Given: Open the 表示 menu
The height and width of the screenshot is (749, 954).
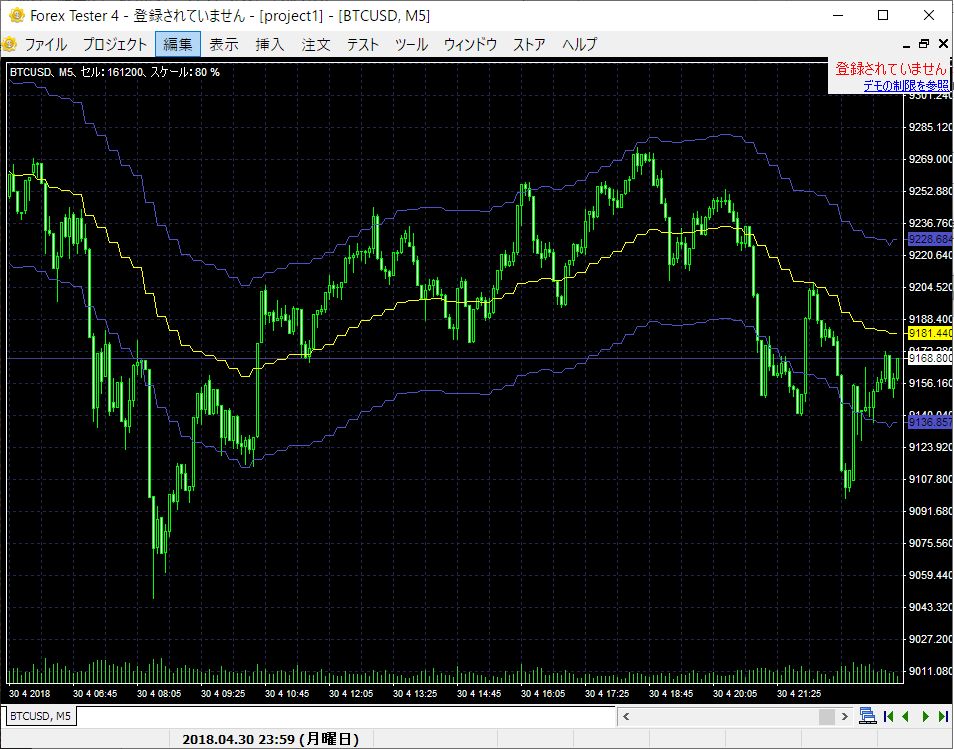Looking at the screenshot, I should click(224, 44).
